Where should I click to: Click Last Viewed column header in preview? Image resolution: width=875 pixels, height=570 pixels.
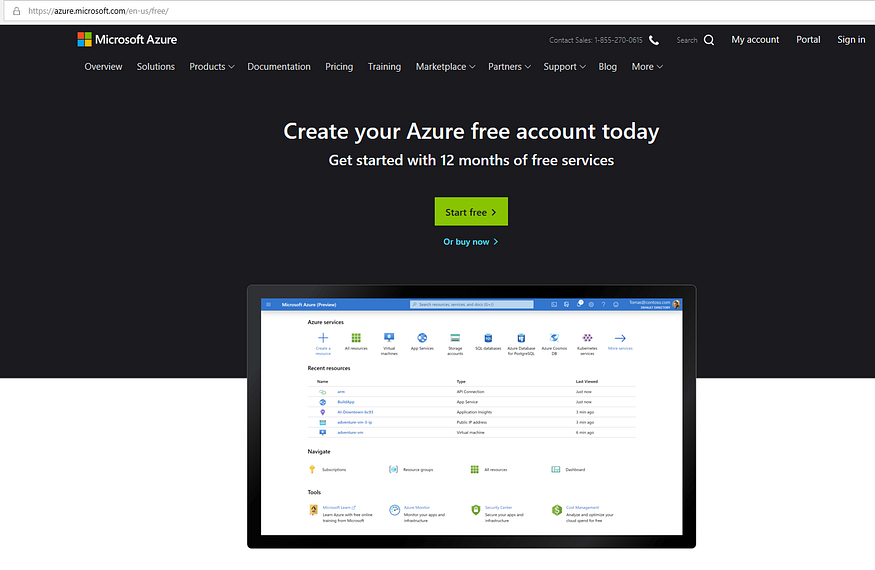[586, 381]
